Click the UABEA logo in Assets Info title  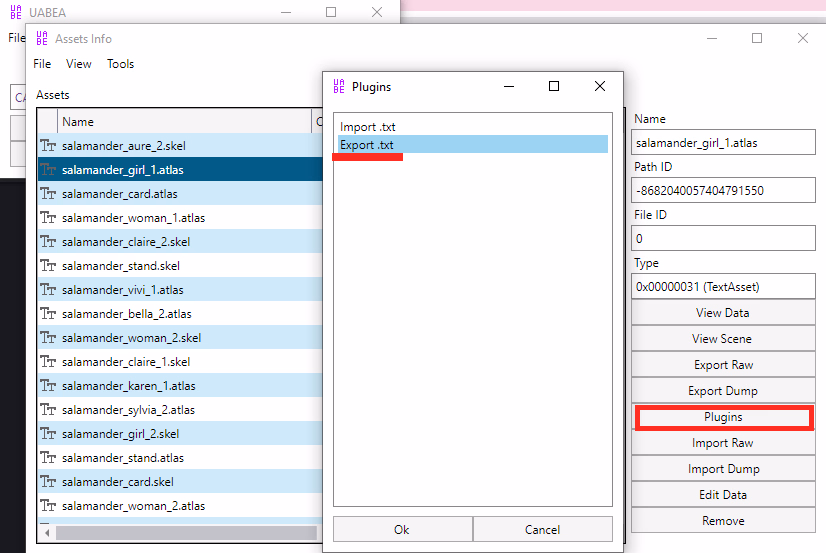(x=41, y=39)
